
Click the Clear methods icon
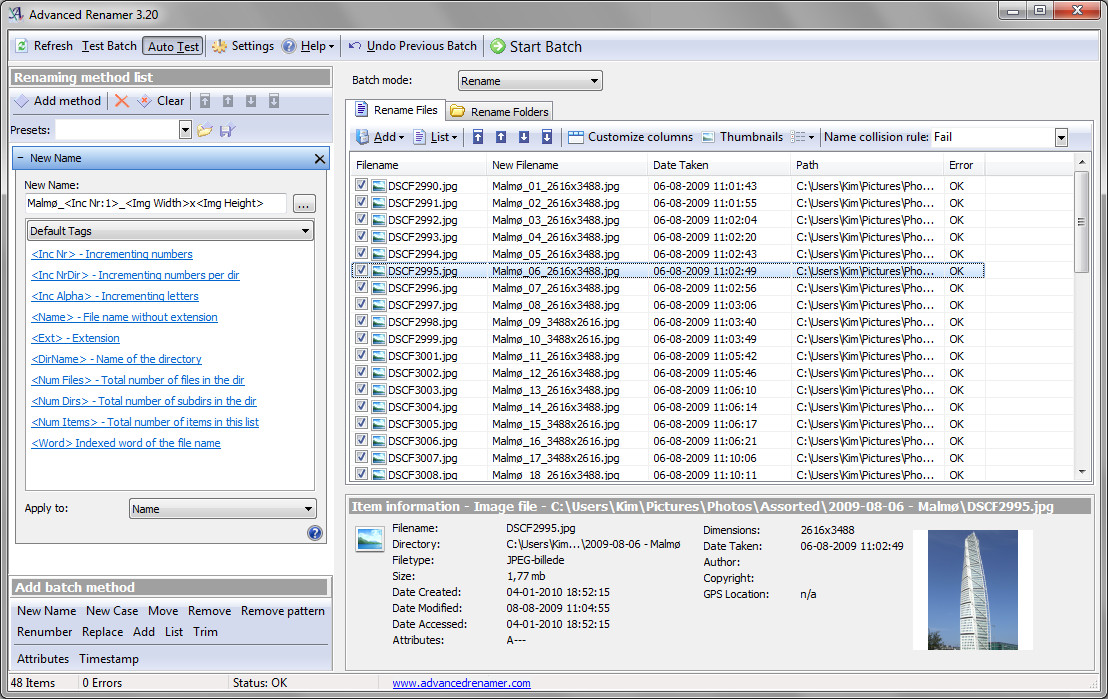(144, 101)
